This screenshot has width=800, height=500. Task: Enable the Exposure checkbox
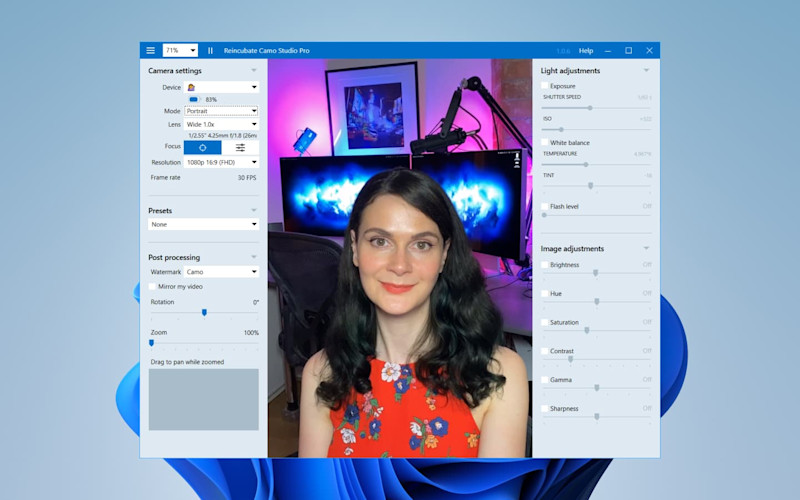click(545, 86)
